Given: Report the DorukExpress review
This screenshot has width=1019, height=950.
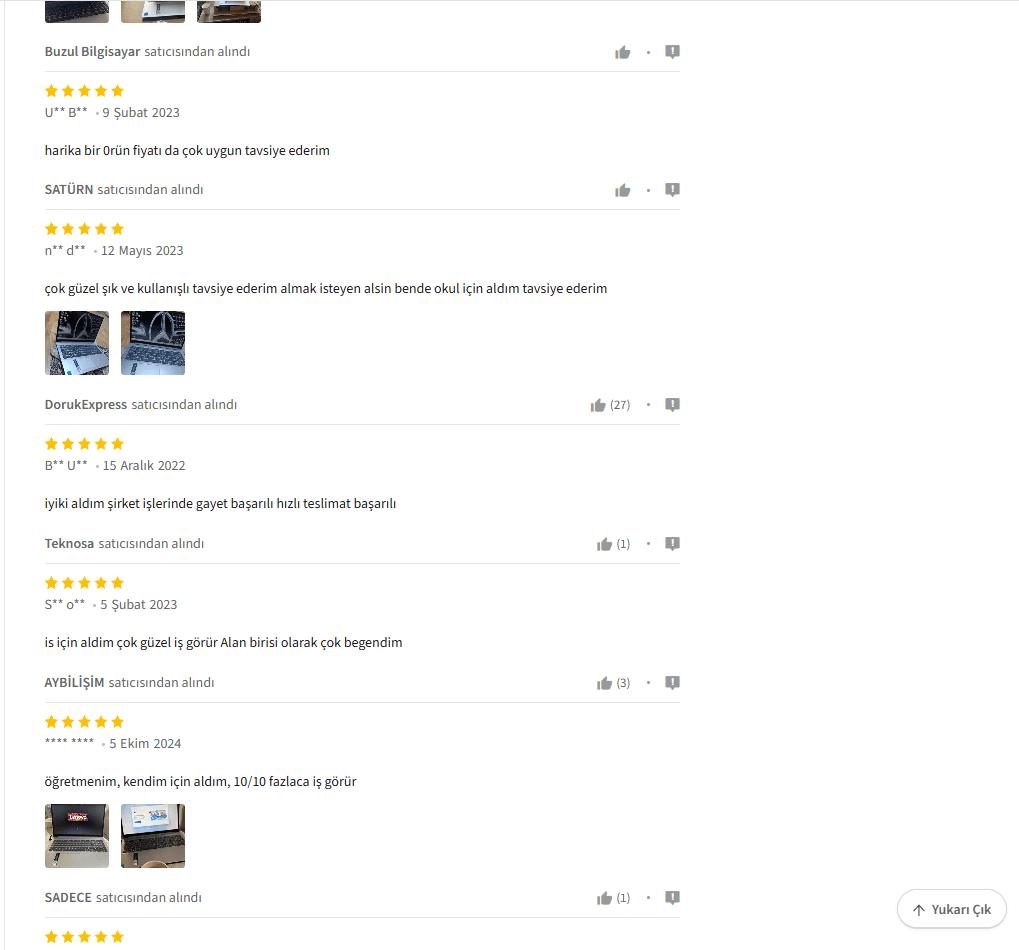Looking at the screenshot, I should point(673,405).
